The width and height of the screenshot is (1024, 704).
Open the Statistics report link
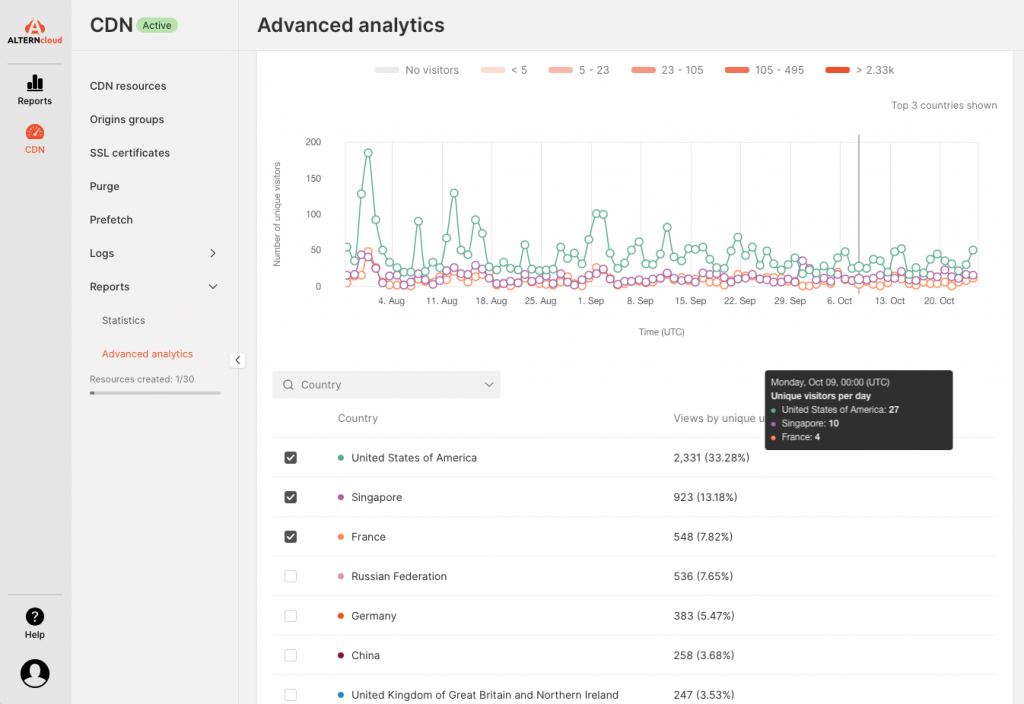123,321
